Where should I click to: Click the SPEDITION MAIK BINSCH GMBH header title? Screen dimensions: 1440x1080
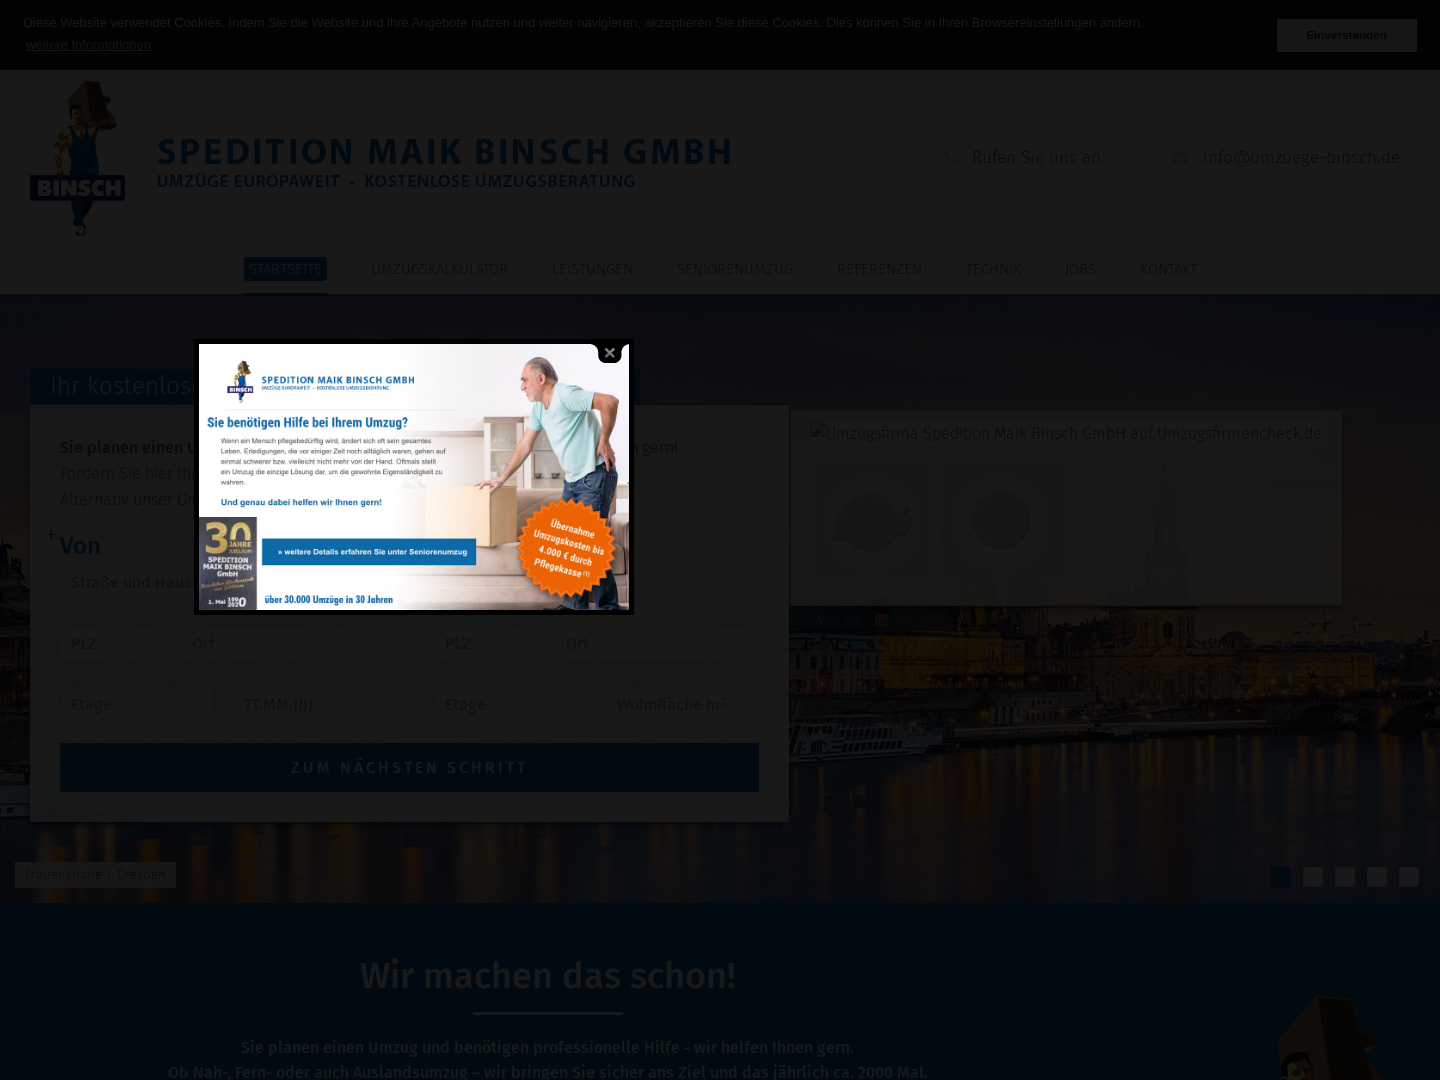click(445, 152)
